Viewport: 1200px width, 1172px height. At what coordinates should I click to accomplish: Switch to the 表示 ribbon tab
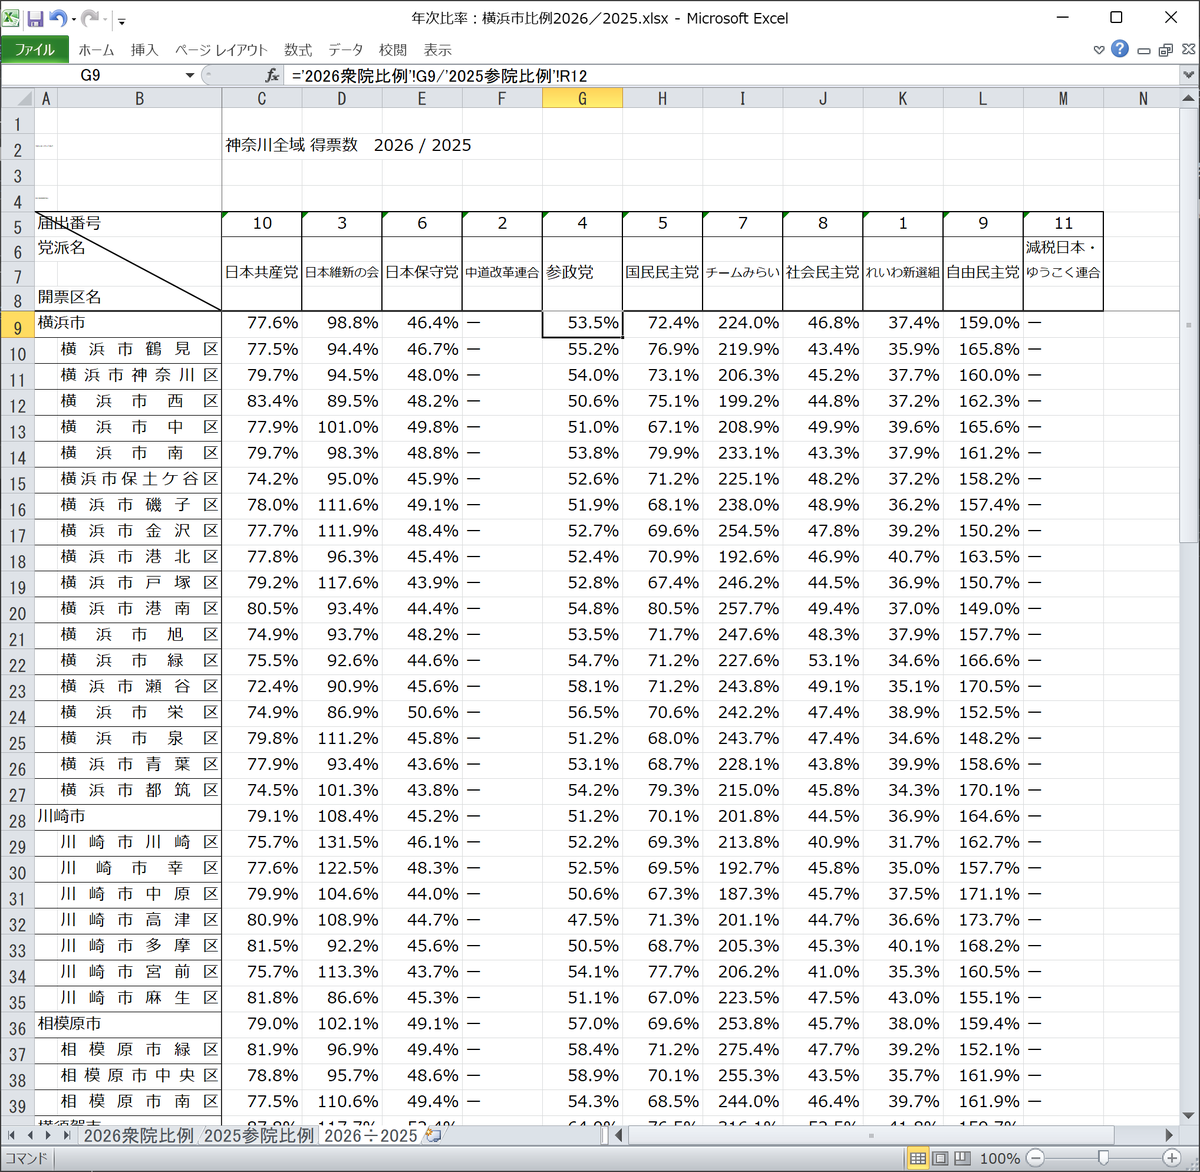(x=437, y=49)
